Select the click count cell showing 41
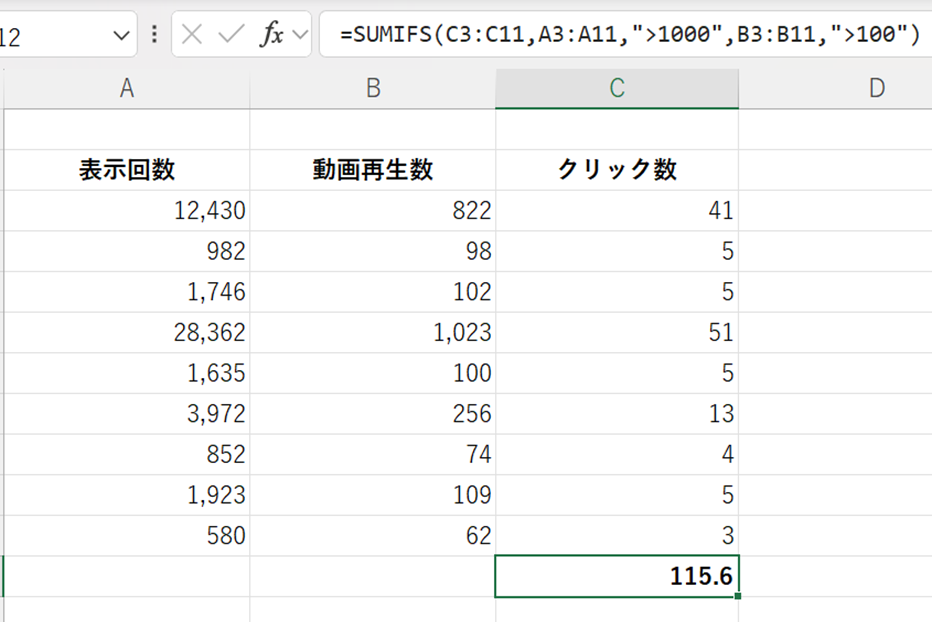This screenshot has width=932, height=622. click(617, 211)
